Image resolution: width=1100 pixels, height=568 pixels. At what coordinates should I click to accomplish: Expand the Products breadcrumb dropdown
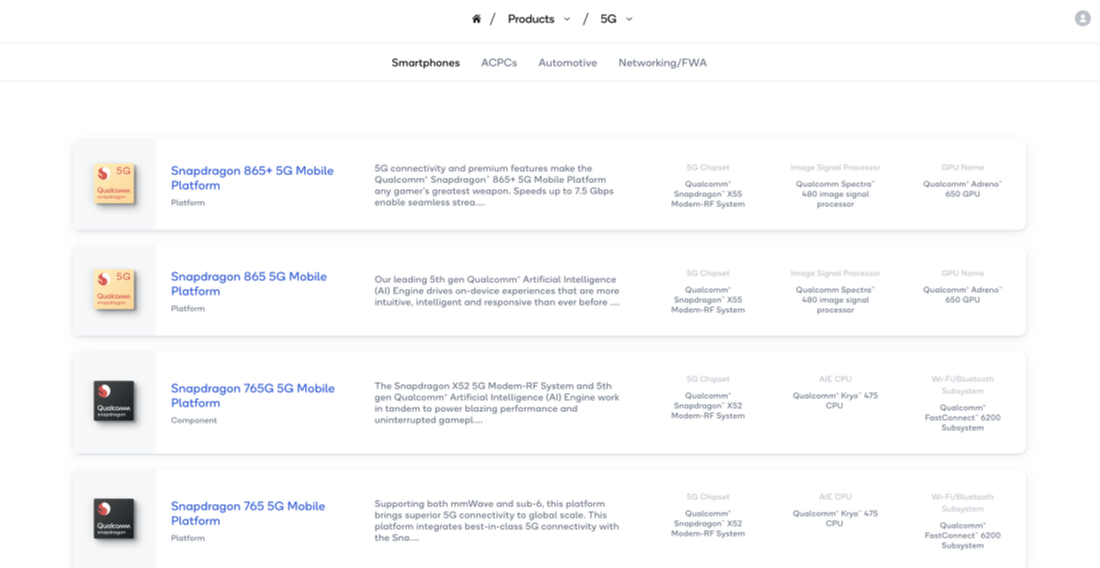(567, 19)
